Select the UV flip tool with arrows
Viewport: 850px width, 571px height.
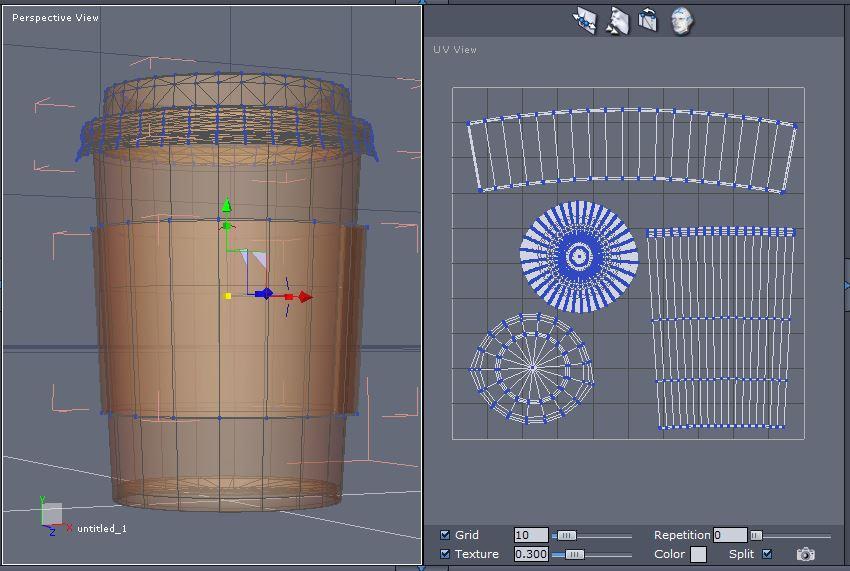tap(617, 21)
